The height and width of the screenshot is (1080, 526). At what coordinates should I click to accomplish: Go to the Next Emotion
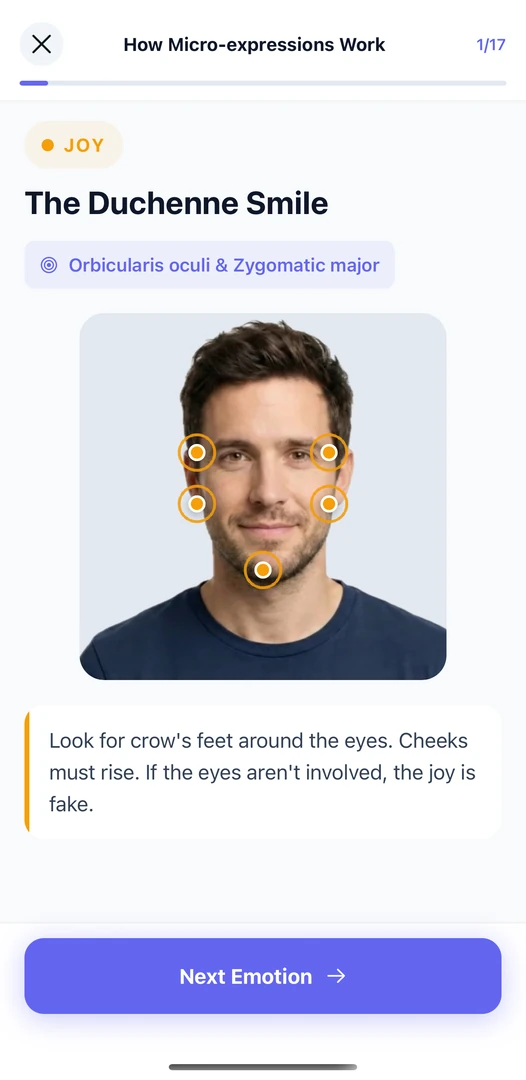click(263, 976)
